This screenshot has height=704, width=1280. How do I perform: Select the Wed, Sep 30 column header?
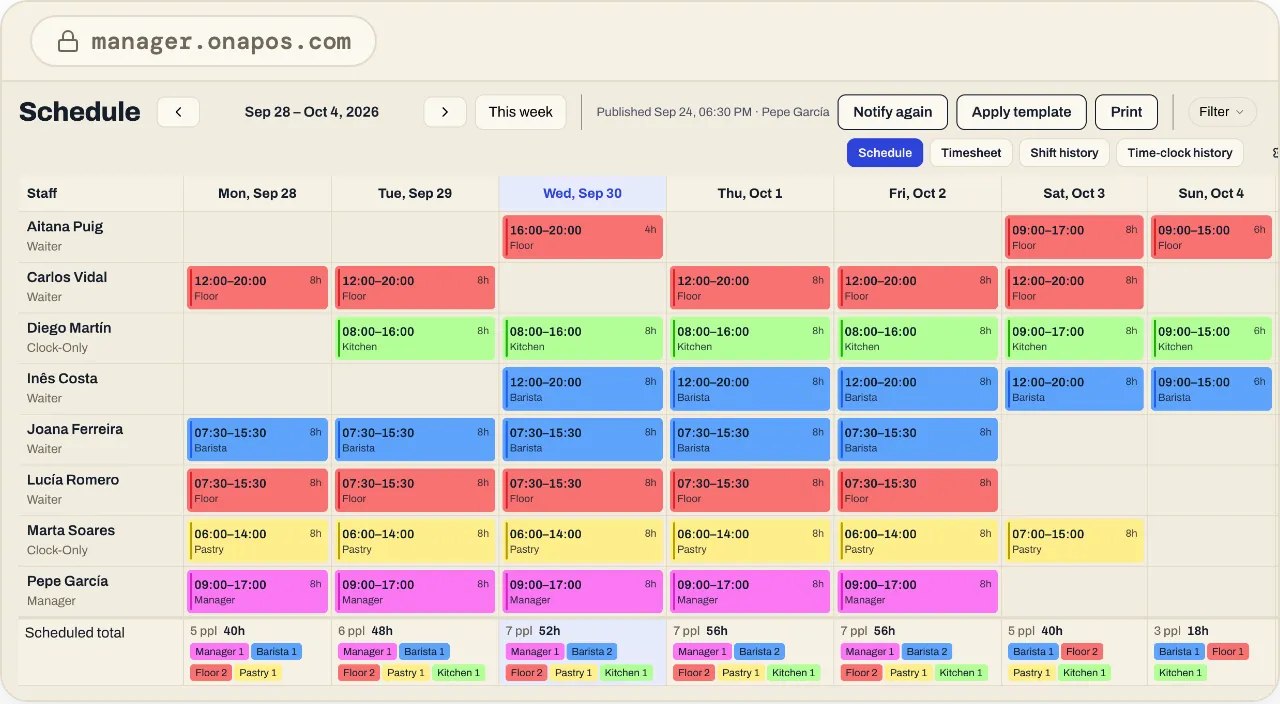point(582,194)
